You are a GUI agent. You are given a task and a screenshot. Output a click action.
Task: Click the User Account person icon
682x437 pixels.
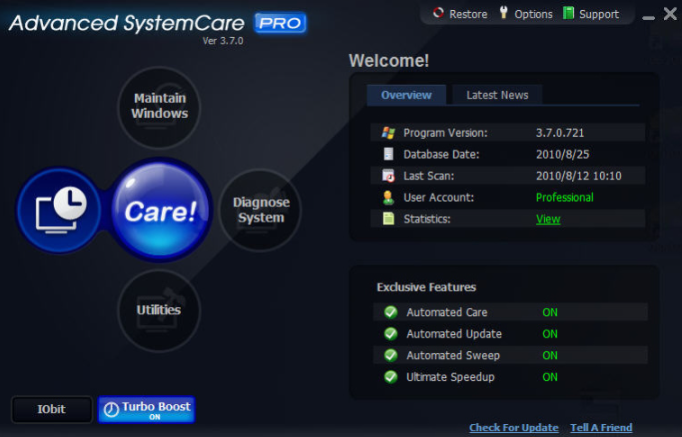pyautogui.click(x=388, y=197)
